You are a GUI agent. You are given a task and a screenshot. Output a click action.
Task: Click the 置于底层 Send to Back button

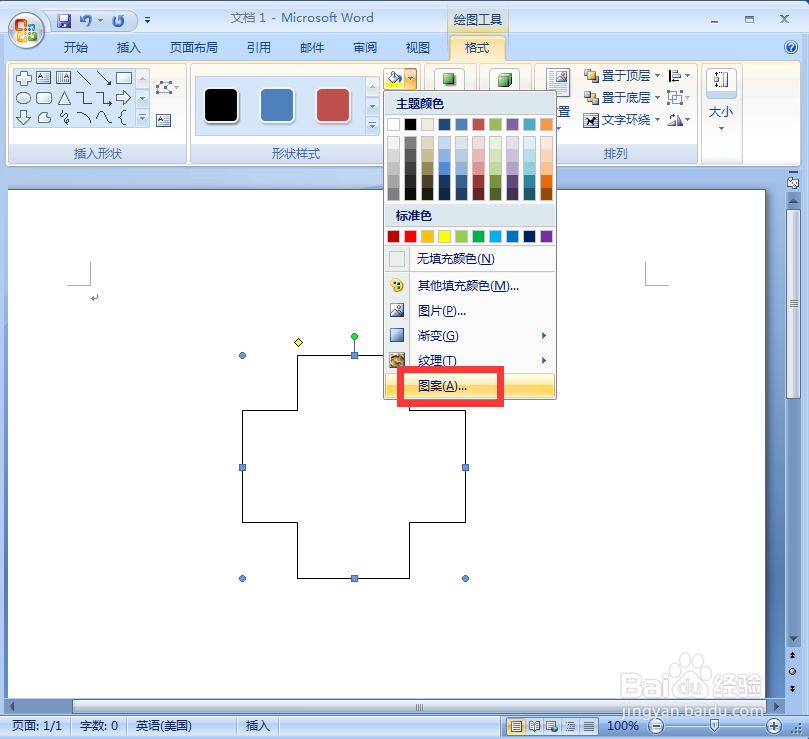point(618,98)
